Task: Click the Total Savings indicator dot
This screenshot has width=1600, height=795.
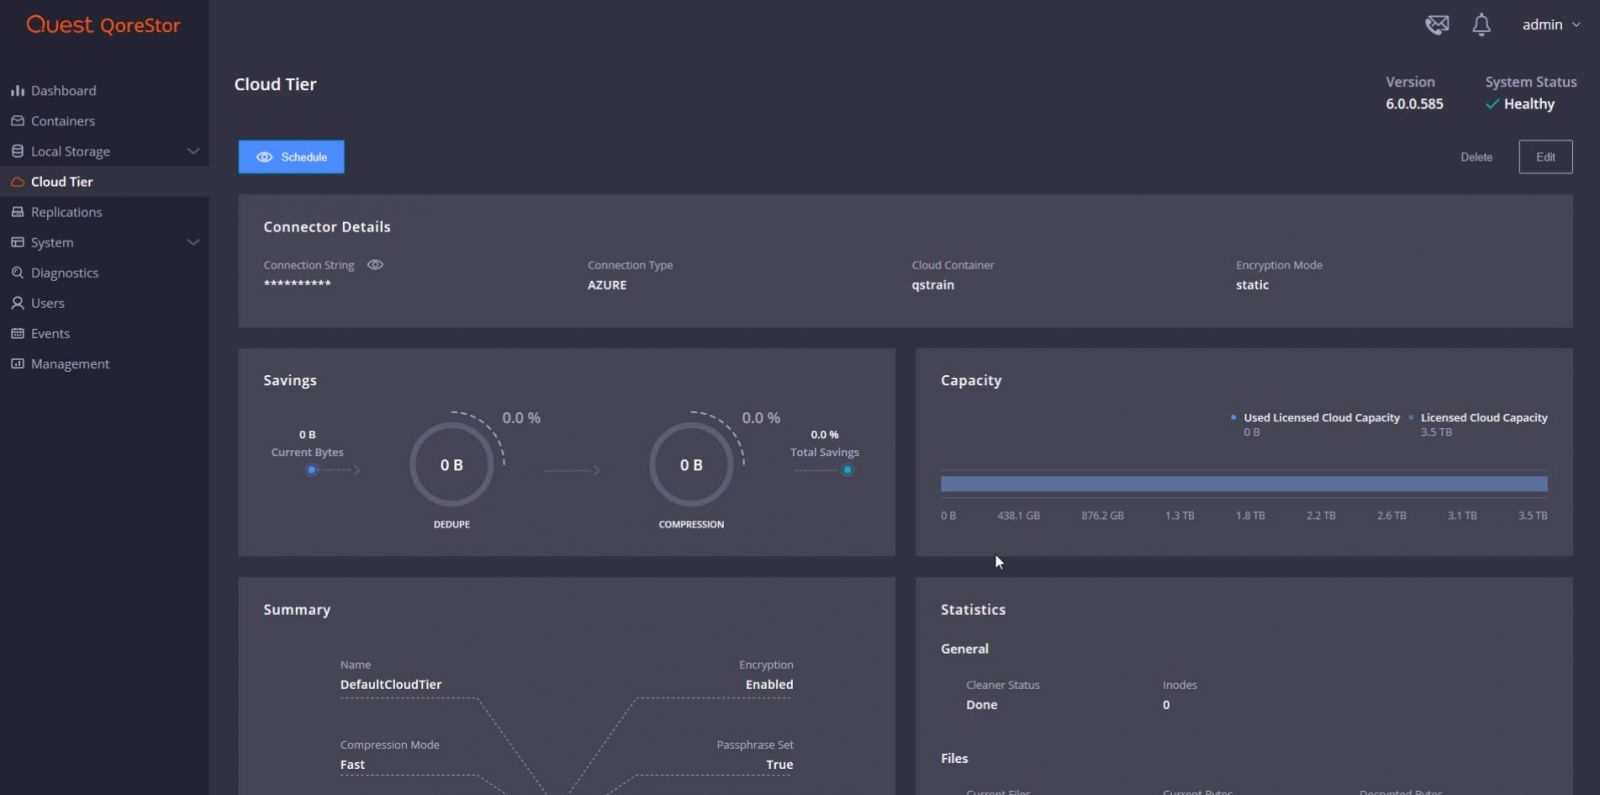Action: (x=847, y=470)
